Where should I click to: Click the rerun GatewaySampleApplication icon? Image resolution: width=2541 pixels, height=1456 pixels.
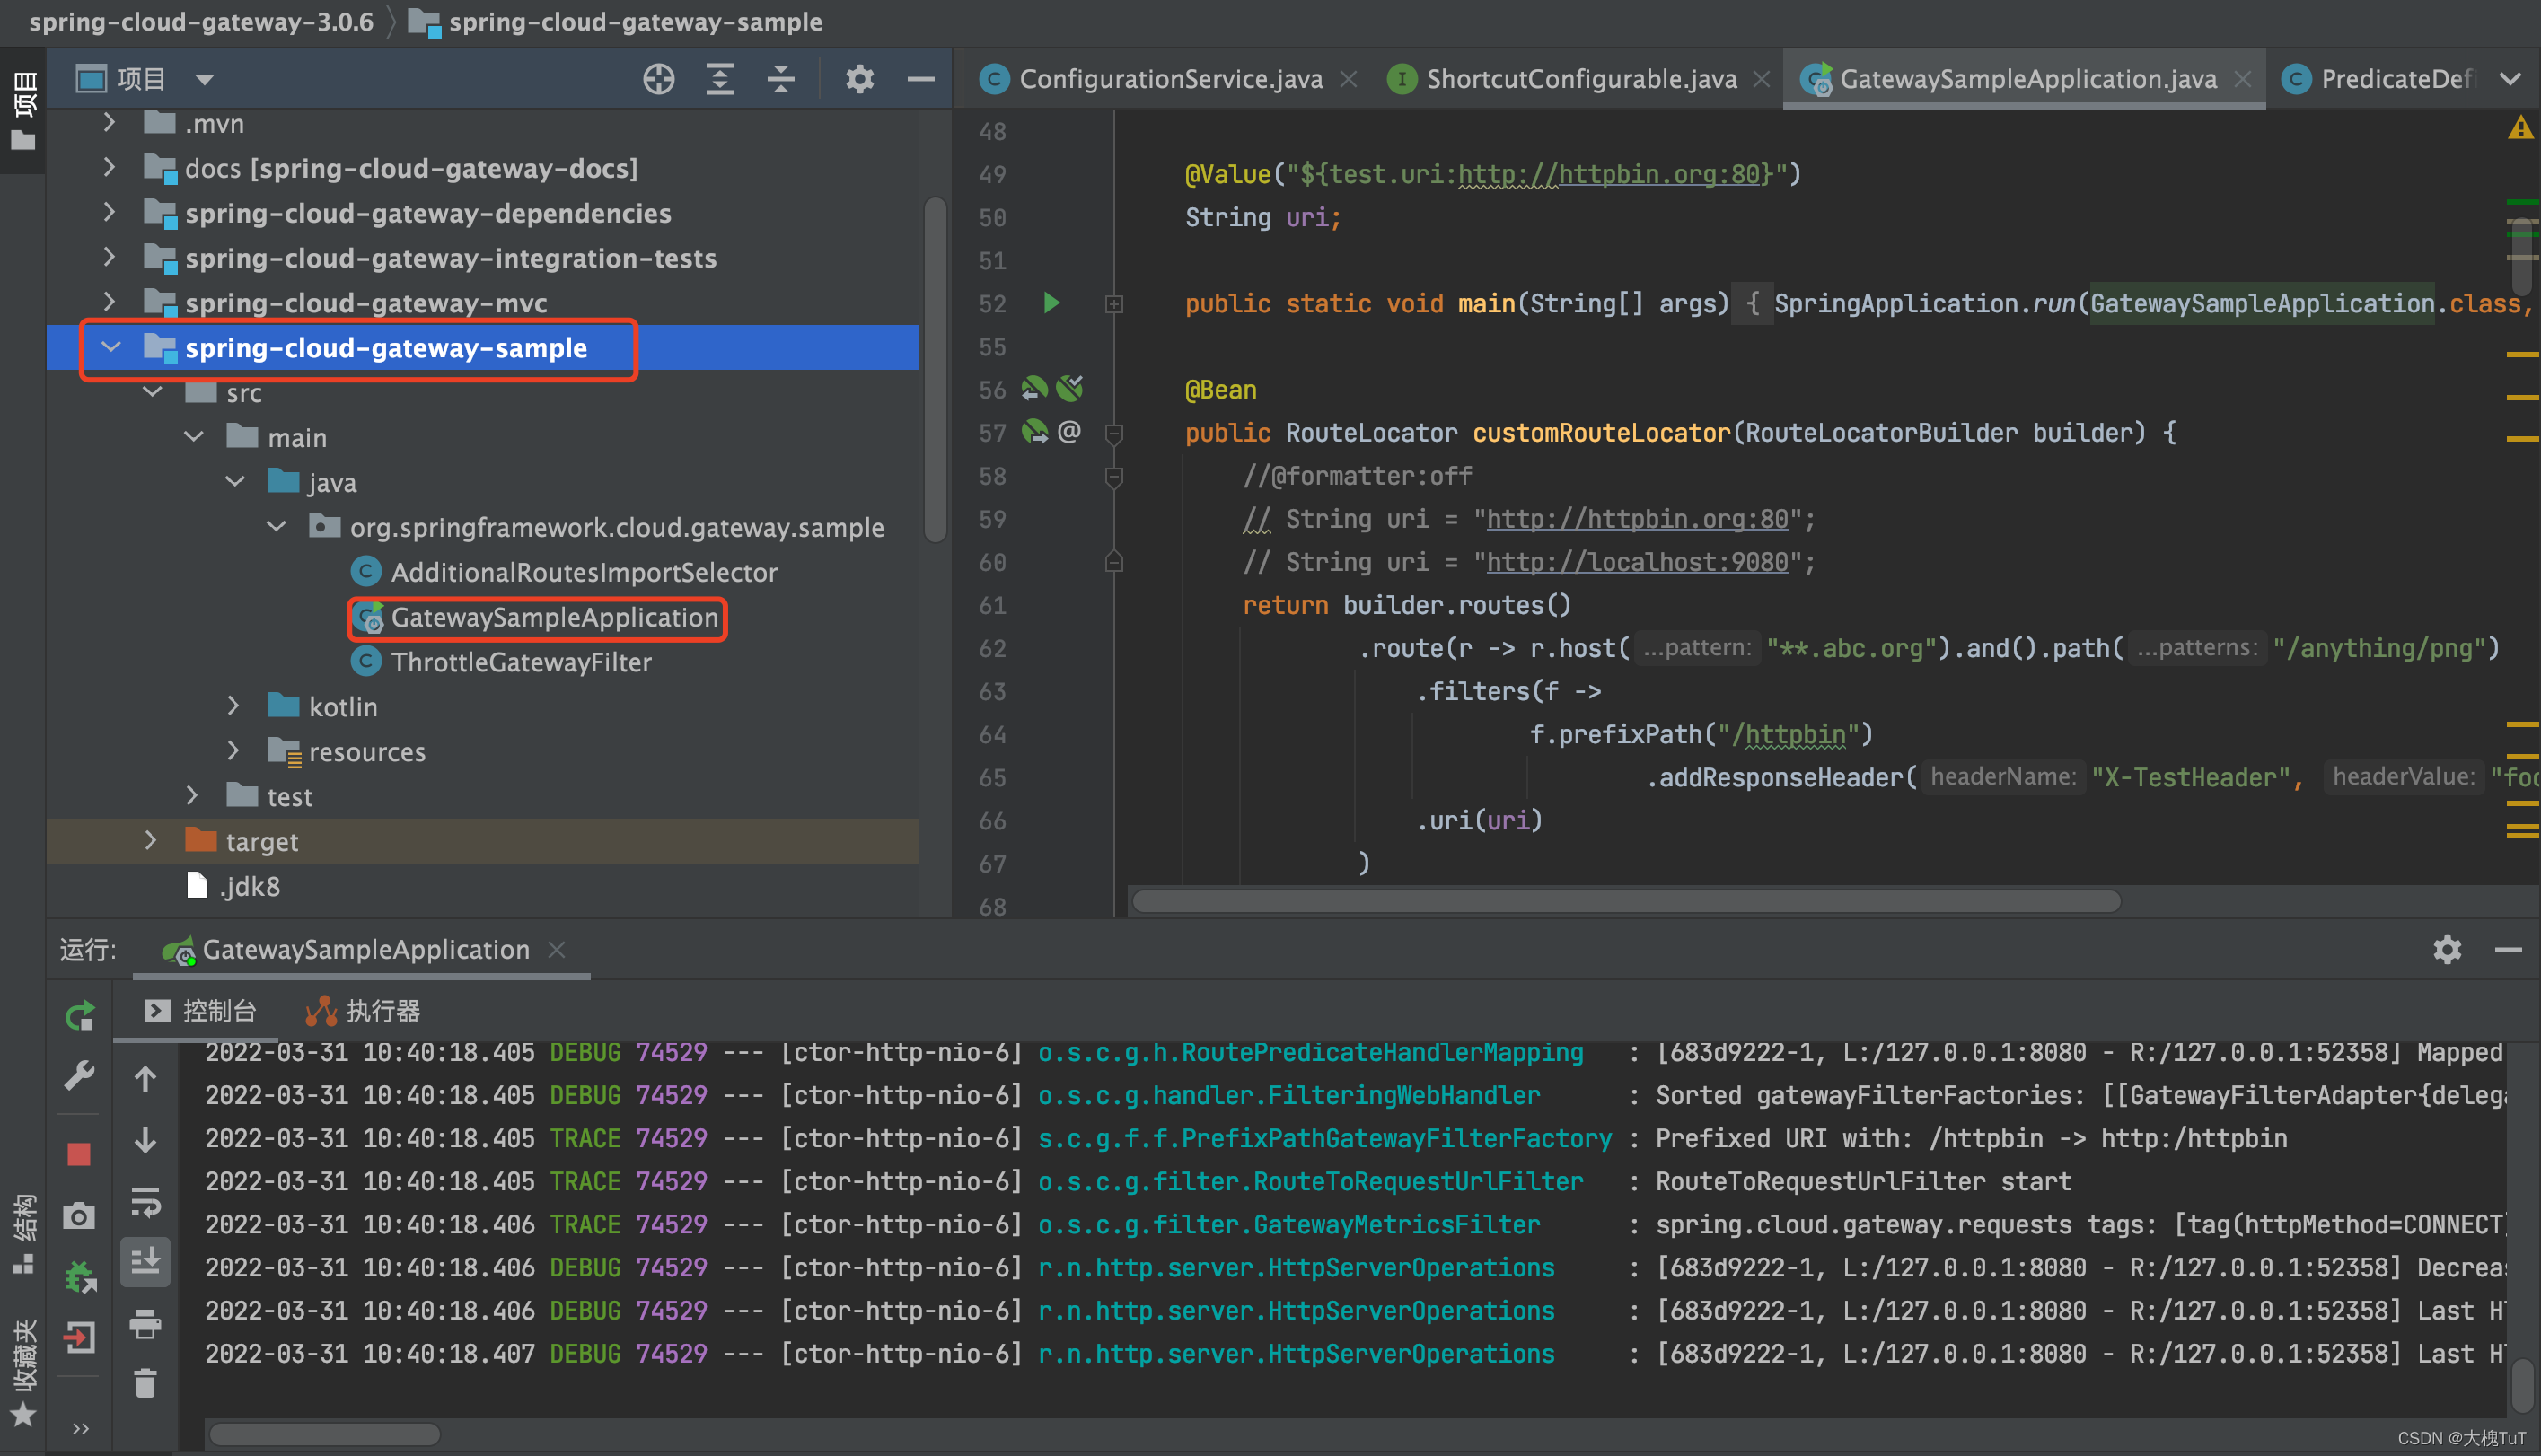79,1016
